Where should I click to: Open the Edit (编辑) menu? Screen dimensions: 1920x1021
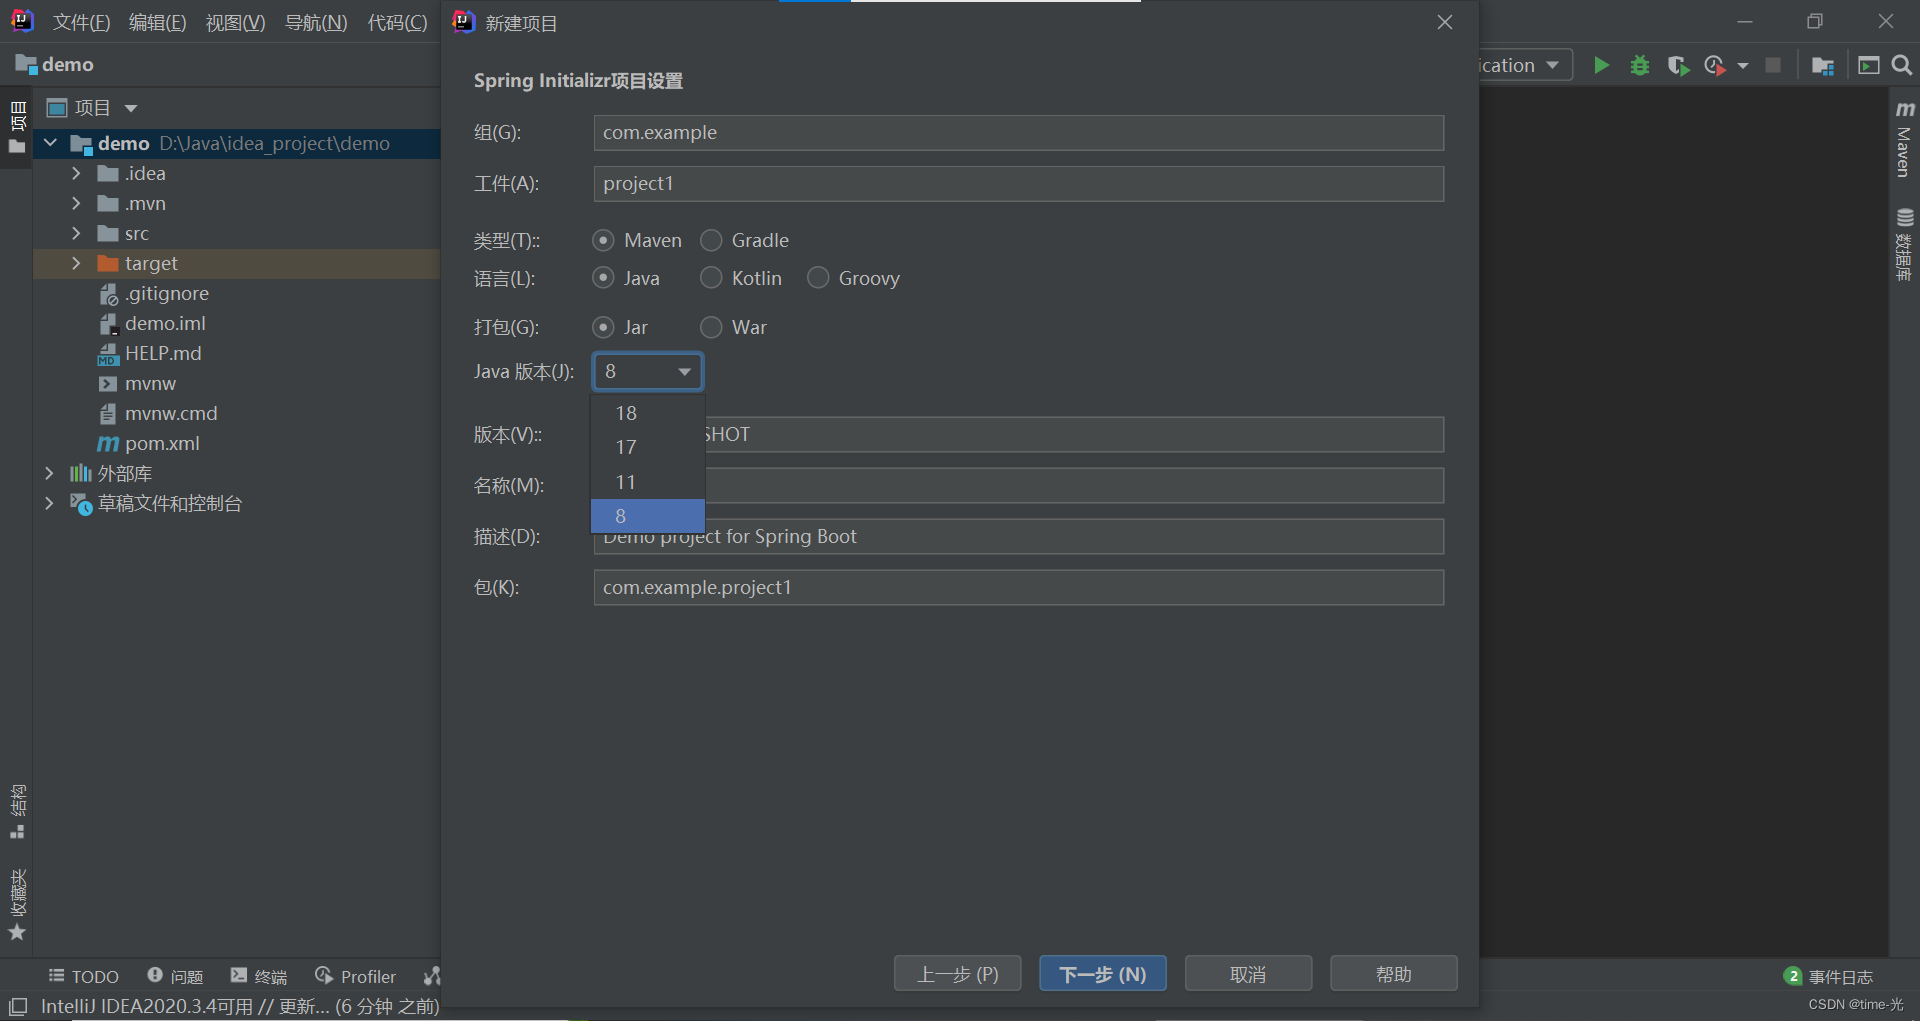click(x=157, y=22)
